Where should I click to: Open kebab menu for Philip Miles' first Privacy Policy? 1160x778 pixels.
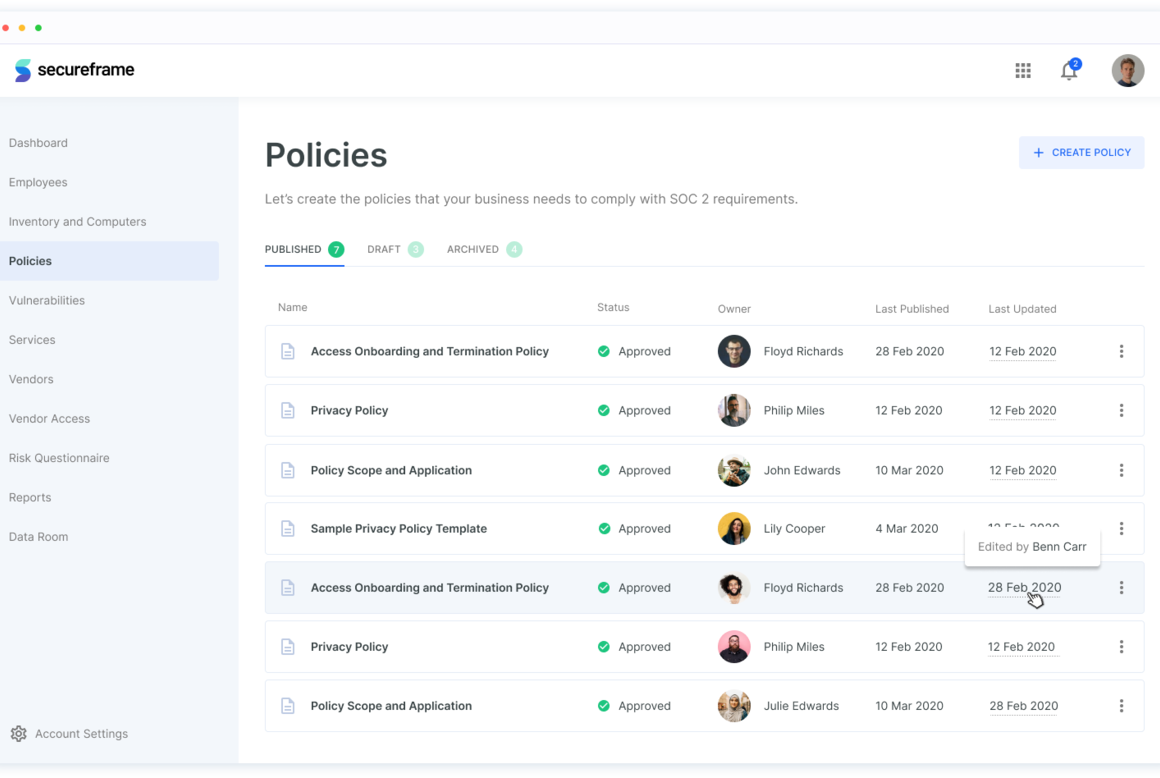click(1122, 410)
